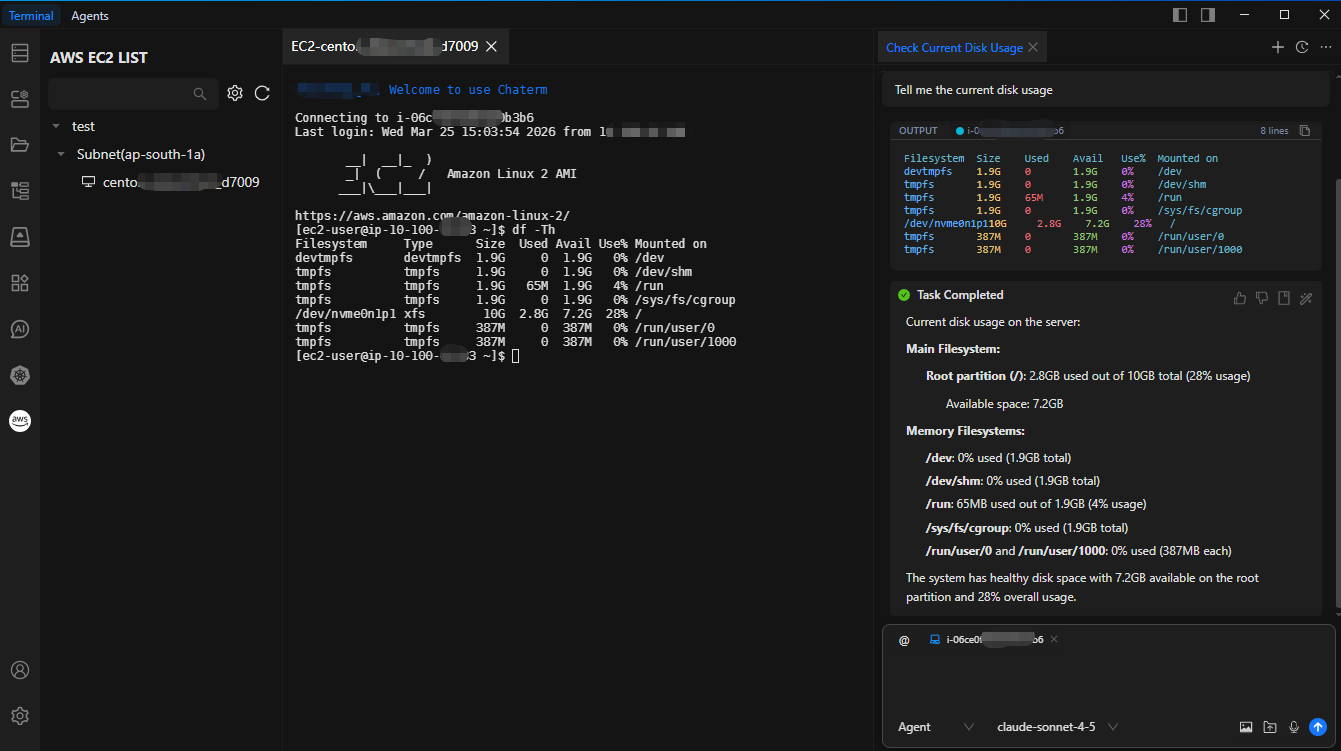Attach an image to the chat

pyautogui.click(x=1246, y=727)
